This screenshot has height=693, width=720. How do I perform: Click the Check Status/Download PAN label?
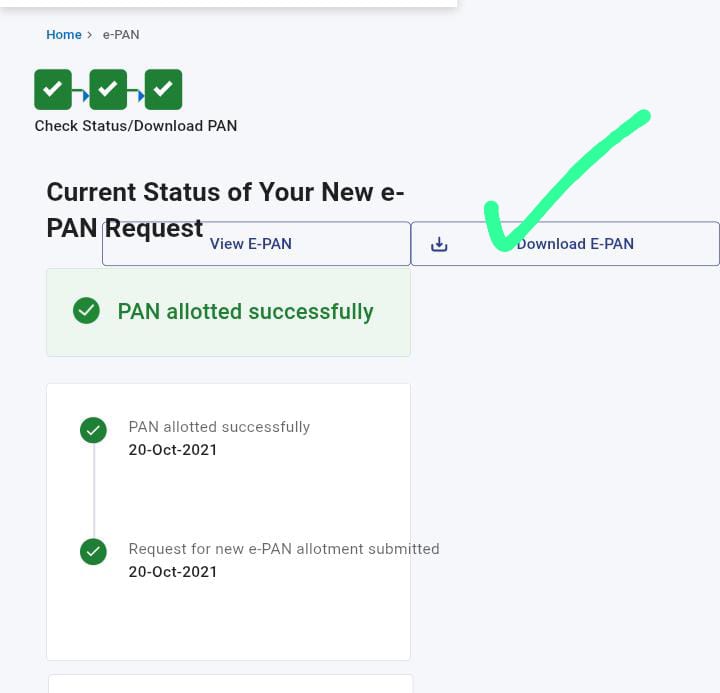136,126
